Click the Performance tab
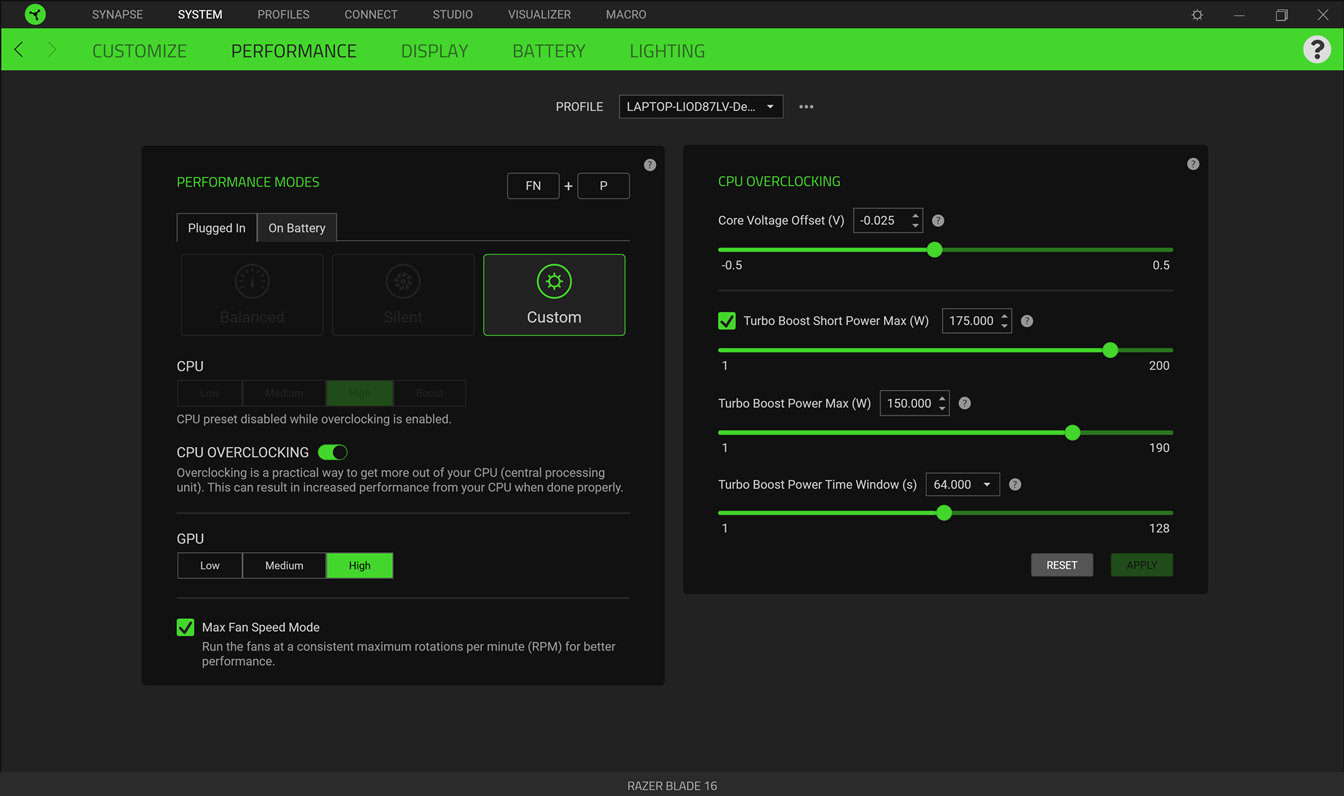The image size is (1344, 796). click(x=294, y=51)
